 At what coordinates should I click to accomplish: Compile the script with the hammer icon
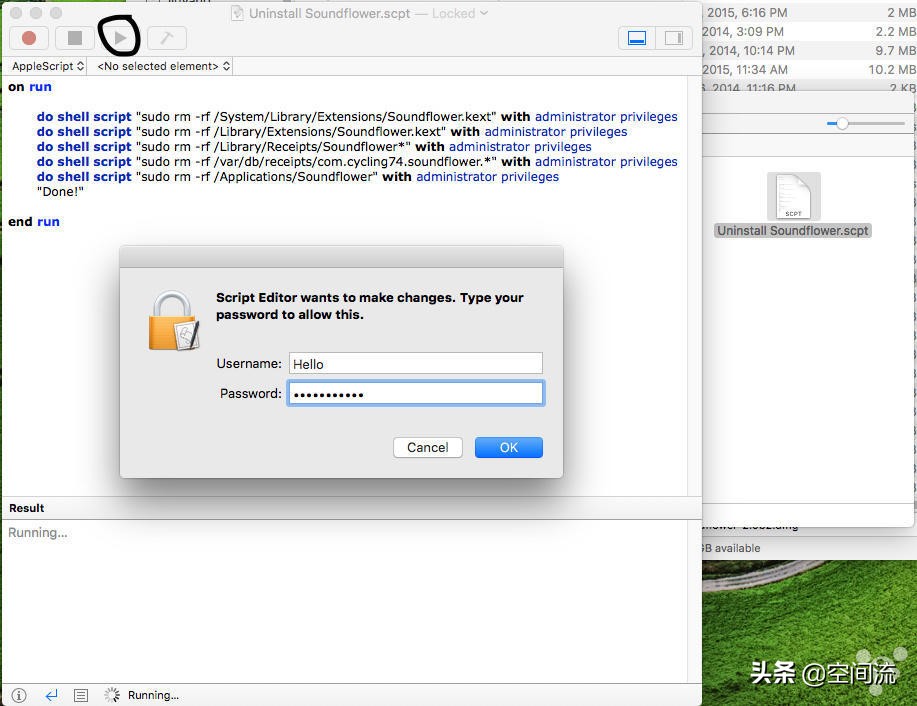[167, 38]
